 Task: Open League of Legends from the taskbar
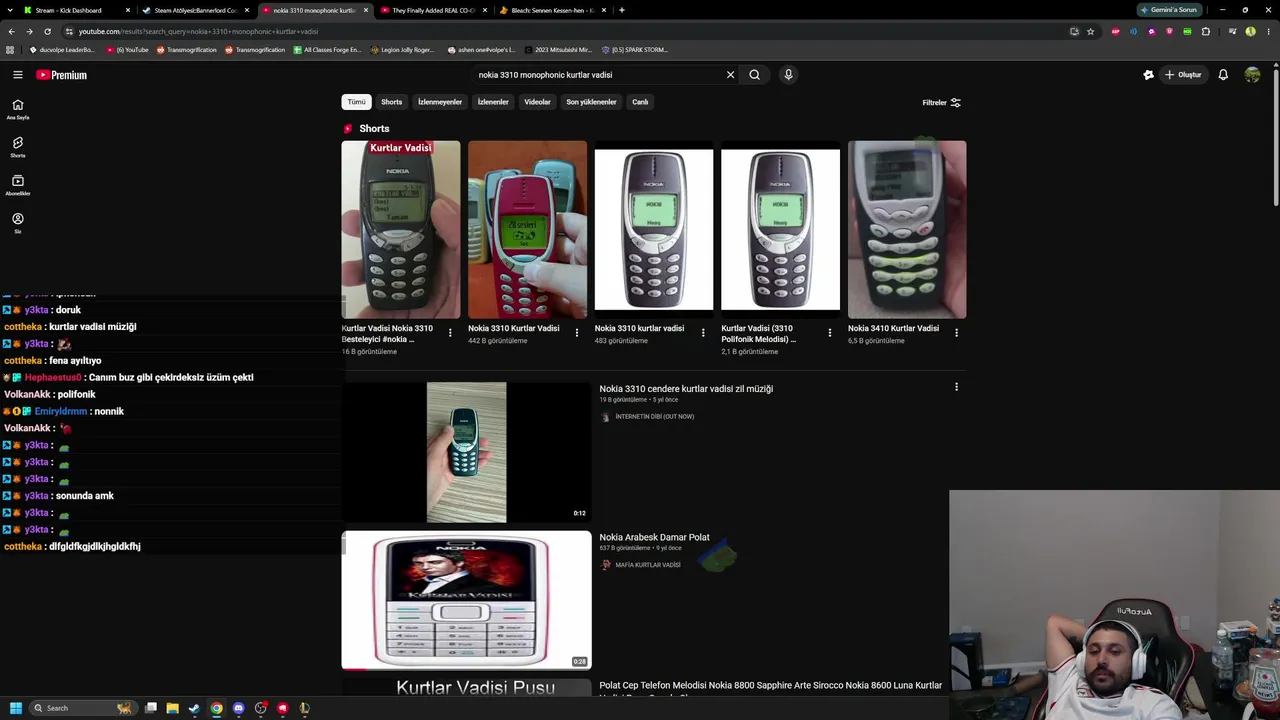coord(304,708)
